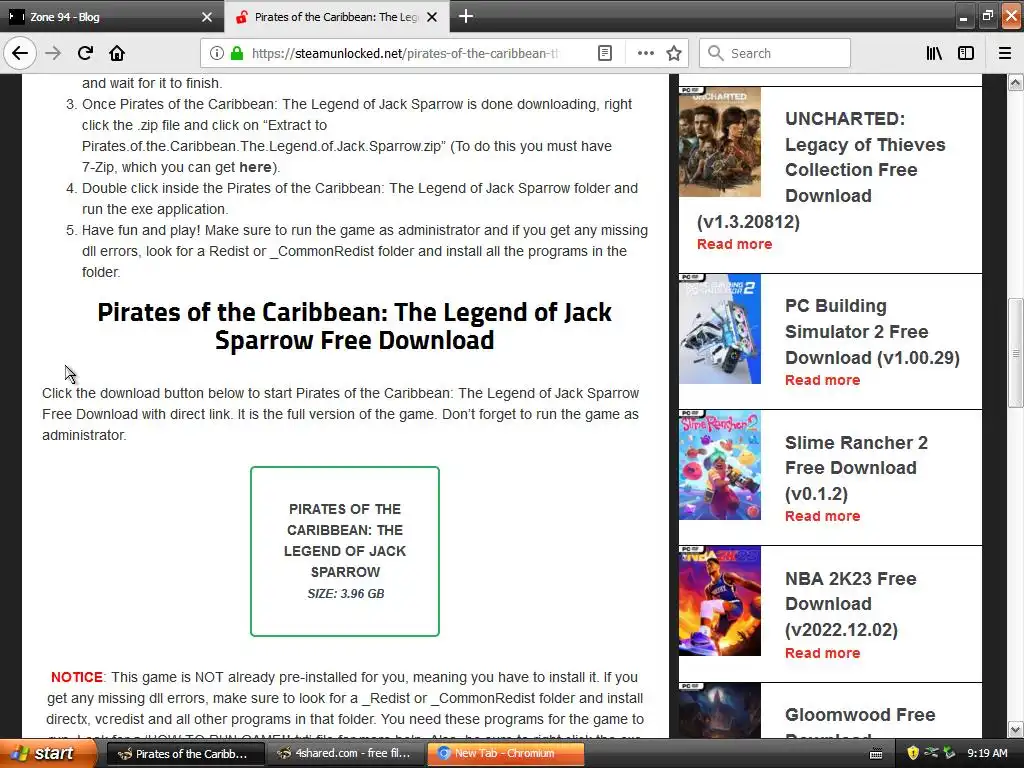Screen dimensions: 1024x768
Task: Click Read more under PC Building Simulator 2
Action: pyautogui.click(x=822, y=380)
